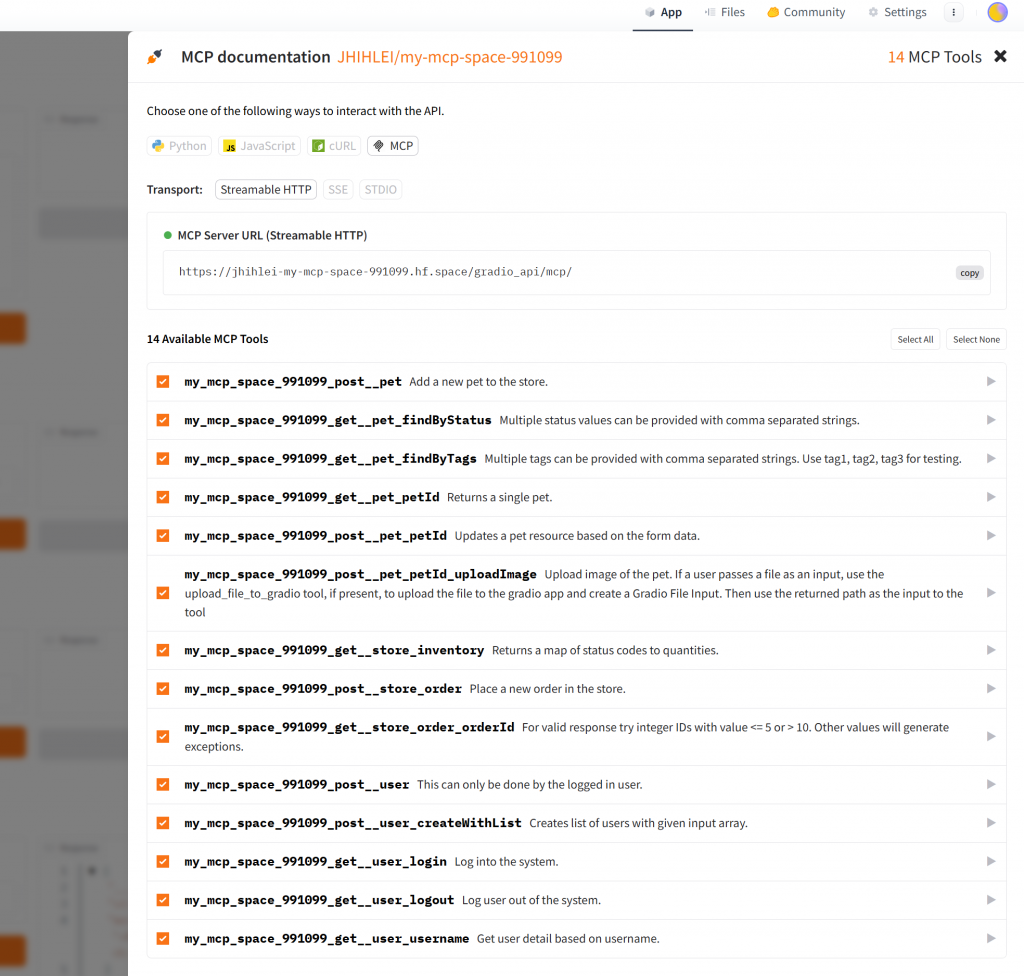The image size is (1024, 976).
Task: Expand the post__pet_petId details arrow
Action: (x=991, y=536)
